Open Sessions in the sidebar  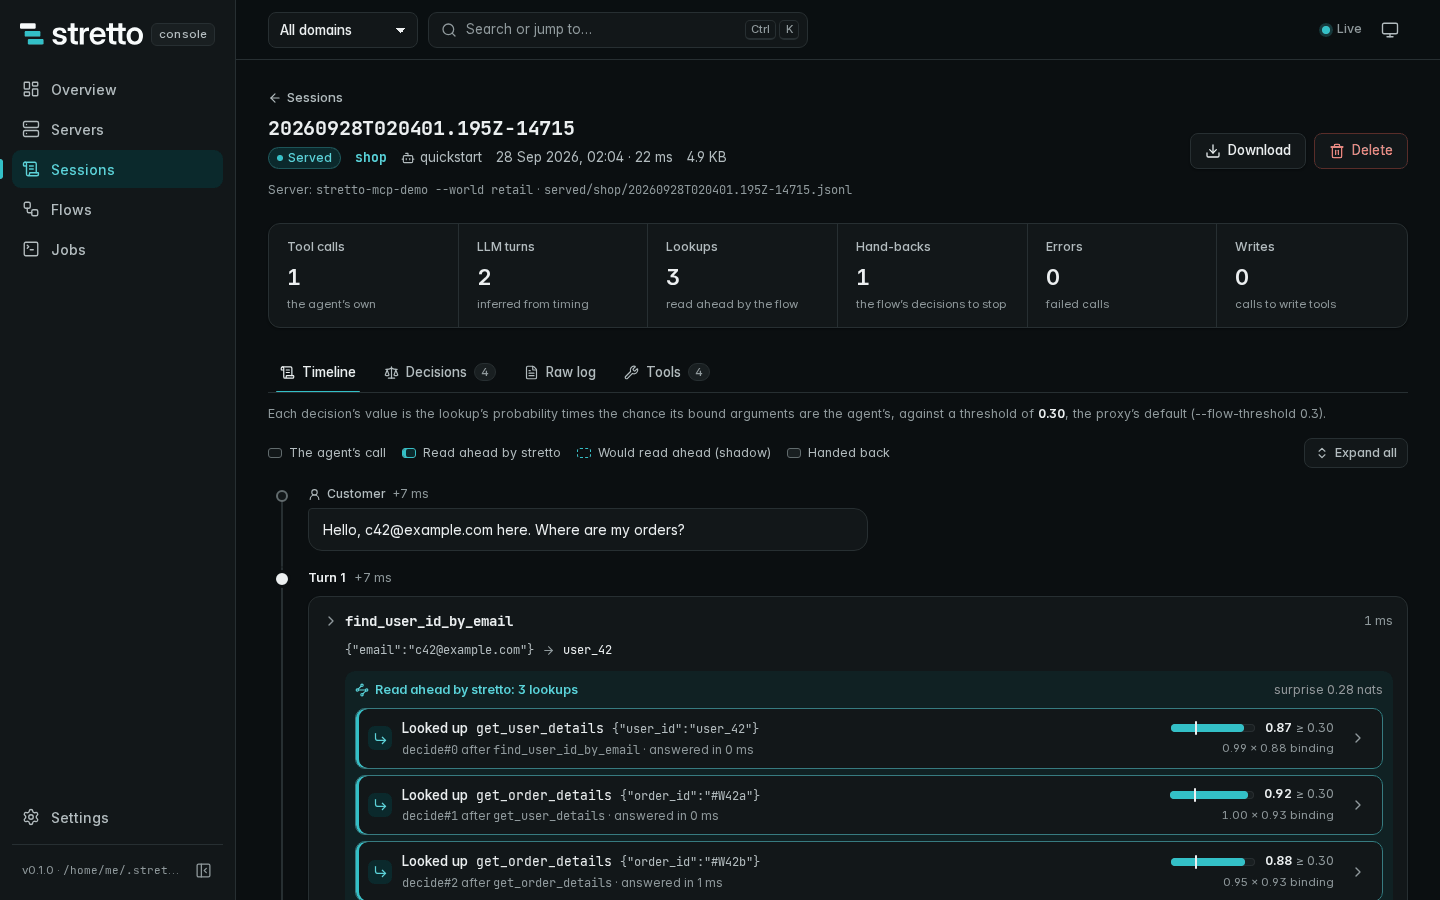(x=117, y=170)
